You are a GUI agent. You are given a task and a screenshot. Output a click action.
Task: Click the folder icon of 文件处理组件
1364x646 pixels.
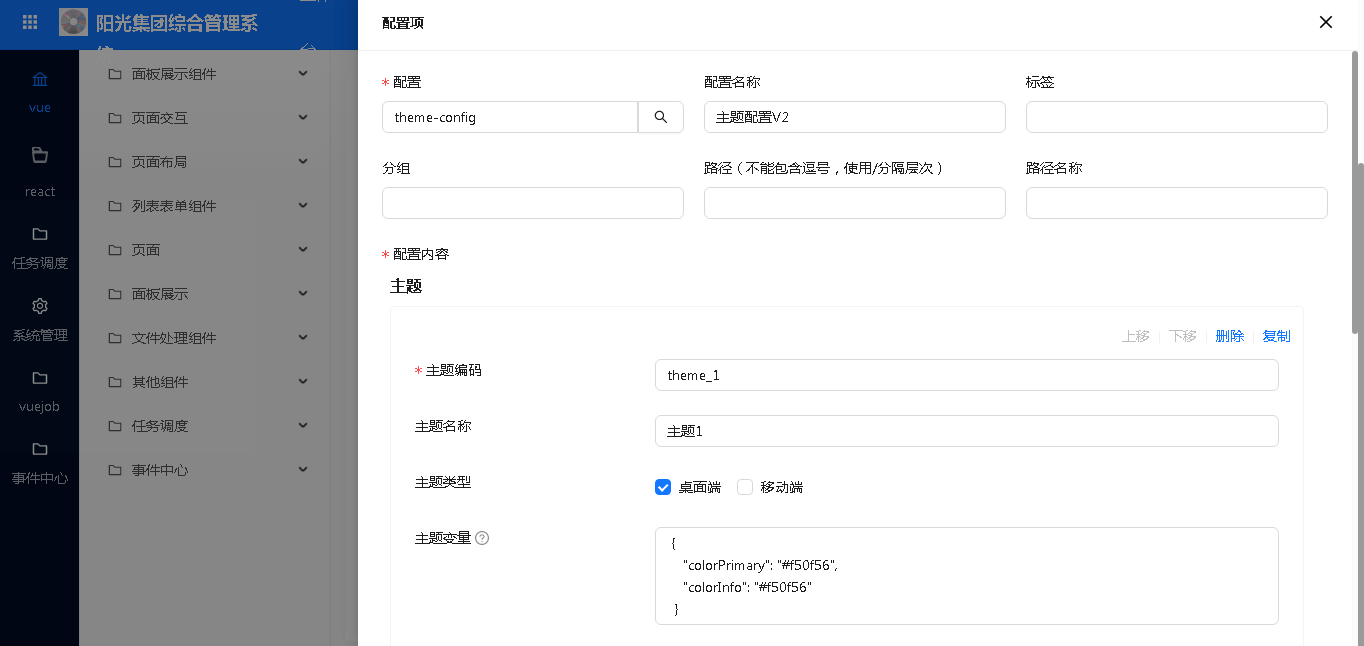[114, 338]
